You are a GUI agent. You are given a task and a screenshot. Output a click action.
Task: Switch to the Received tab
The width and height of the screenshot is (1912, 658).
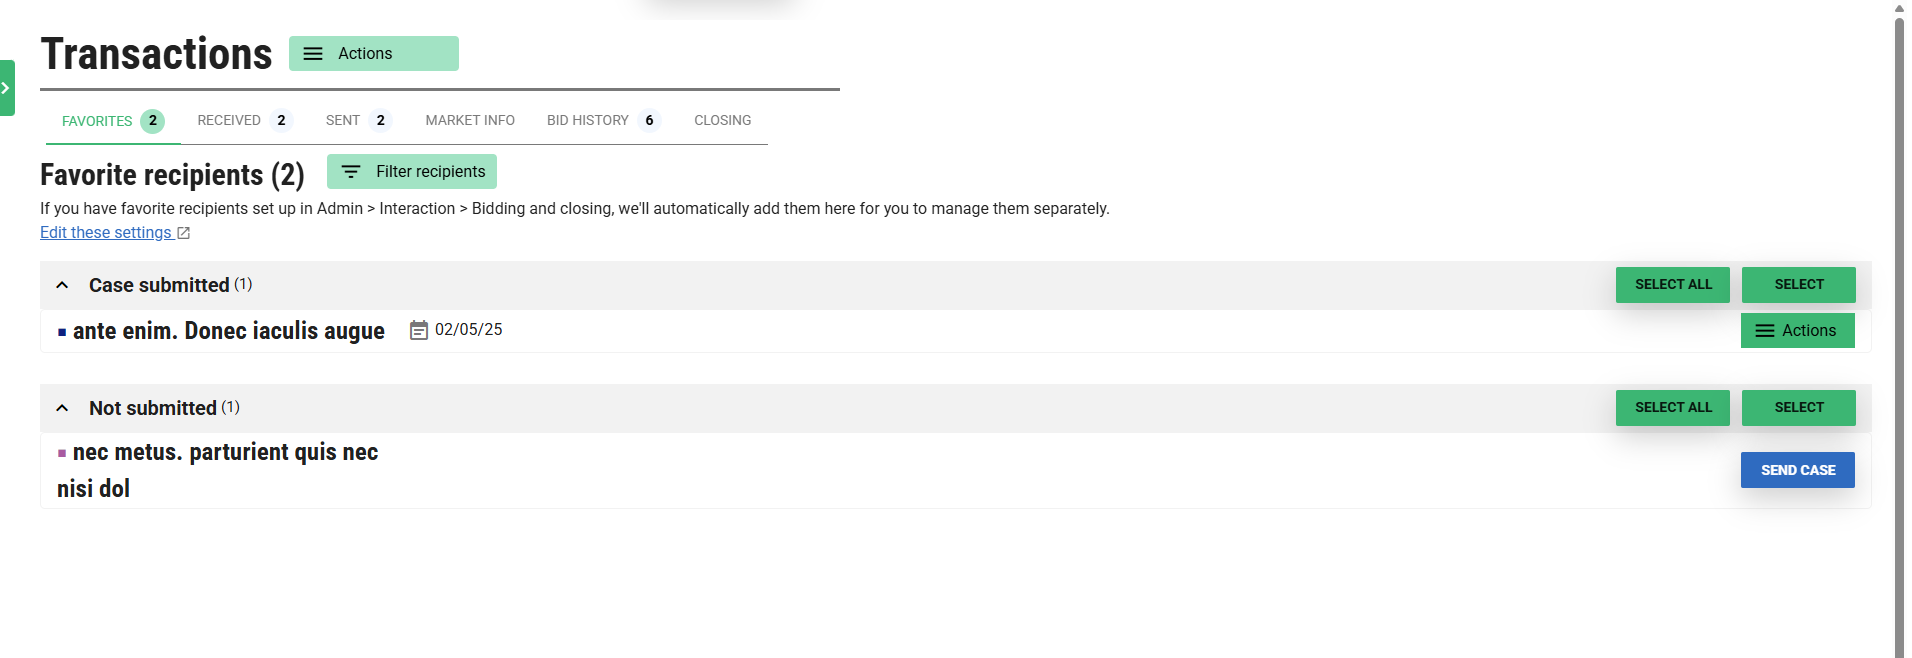tap(243, 121)
